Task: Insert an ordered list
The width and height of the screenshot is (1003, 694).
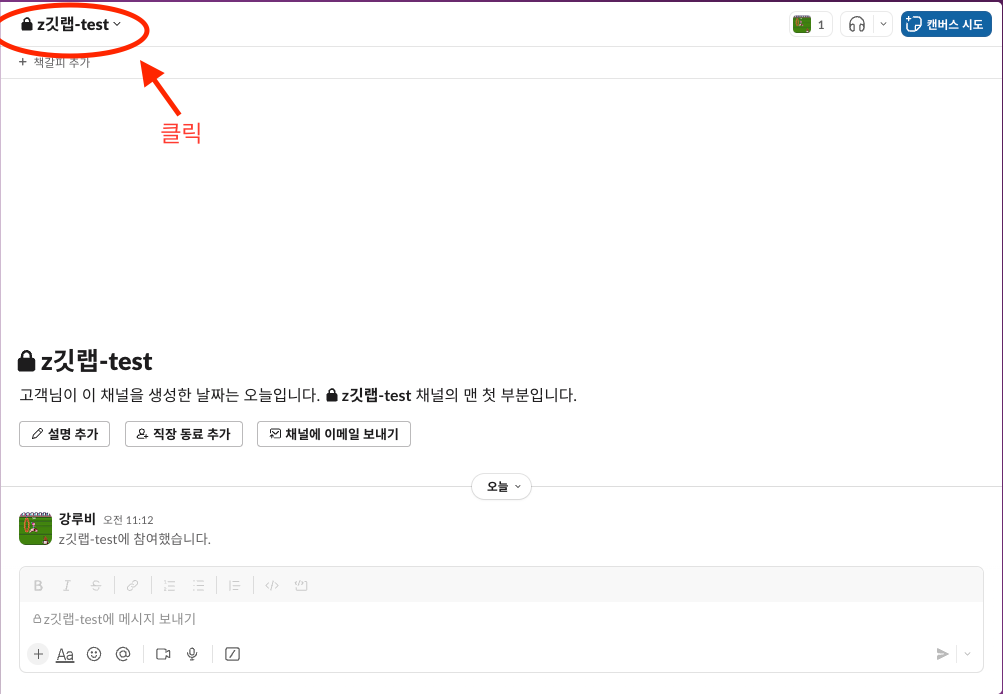Action: click(169, 585)
